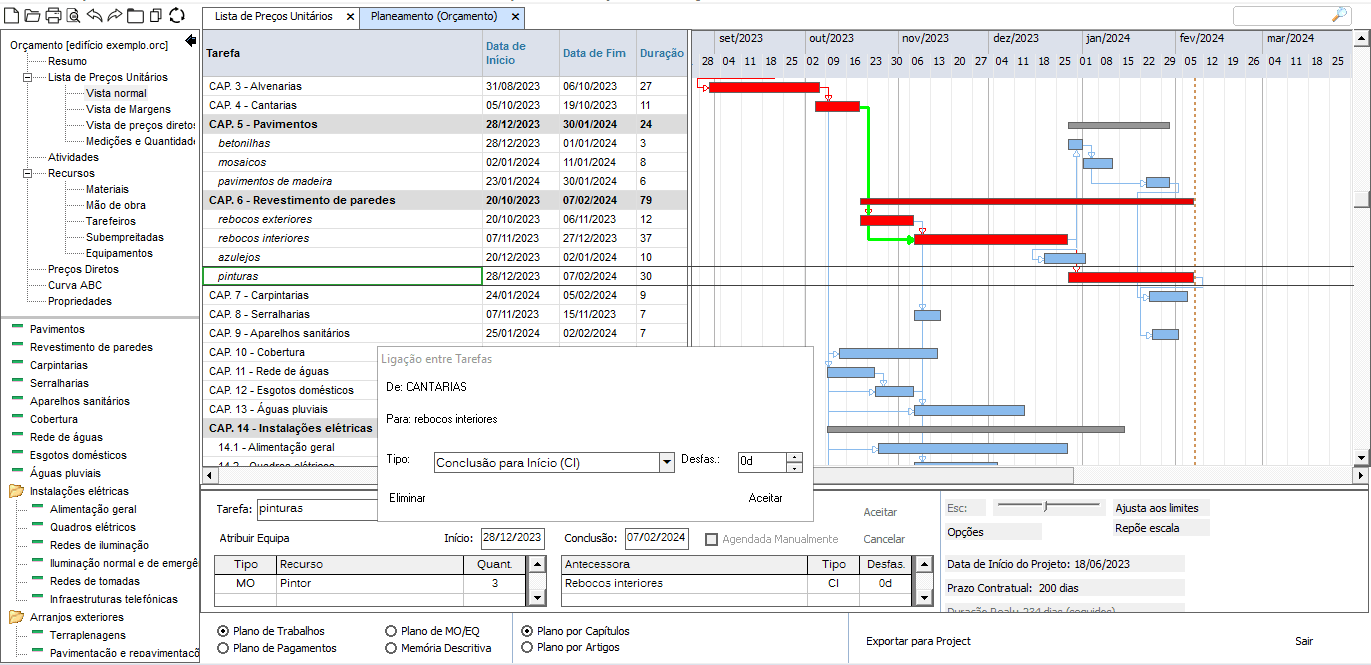Open Resumo in the budget tree
1371x665 pixels.
pyautogui.click(x=67, y=61)
